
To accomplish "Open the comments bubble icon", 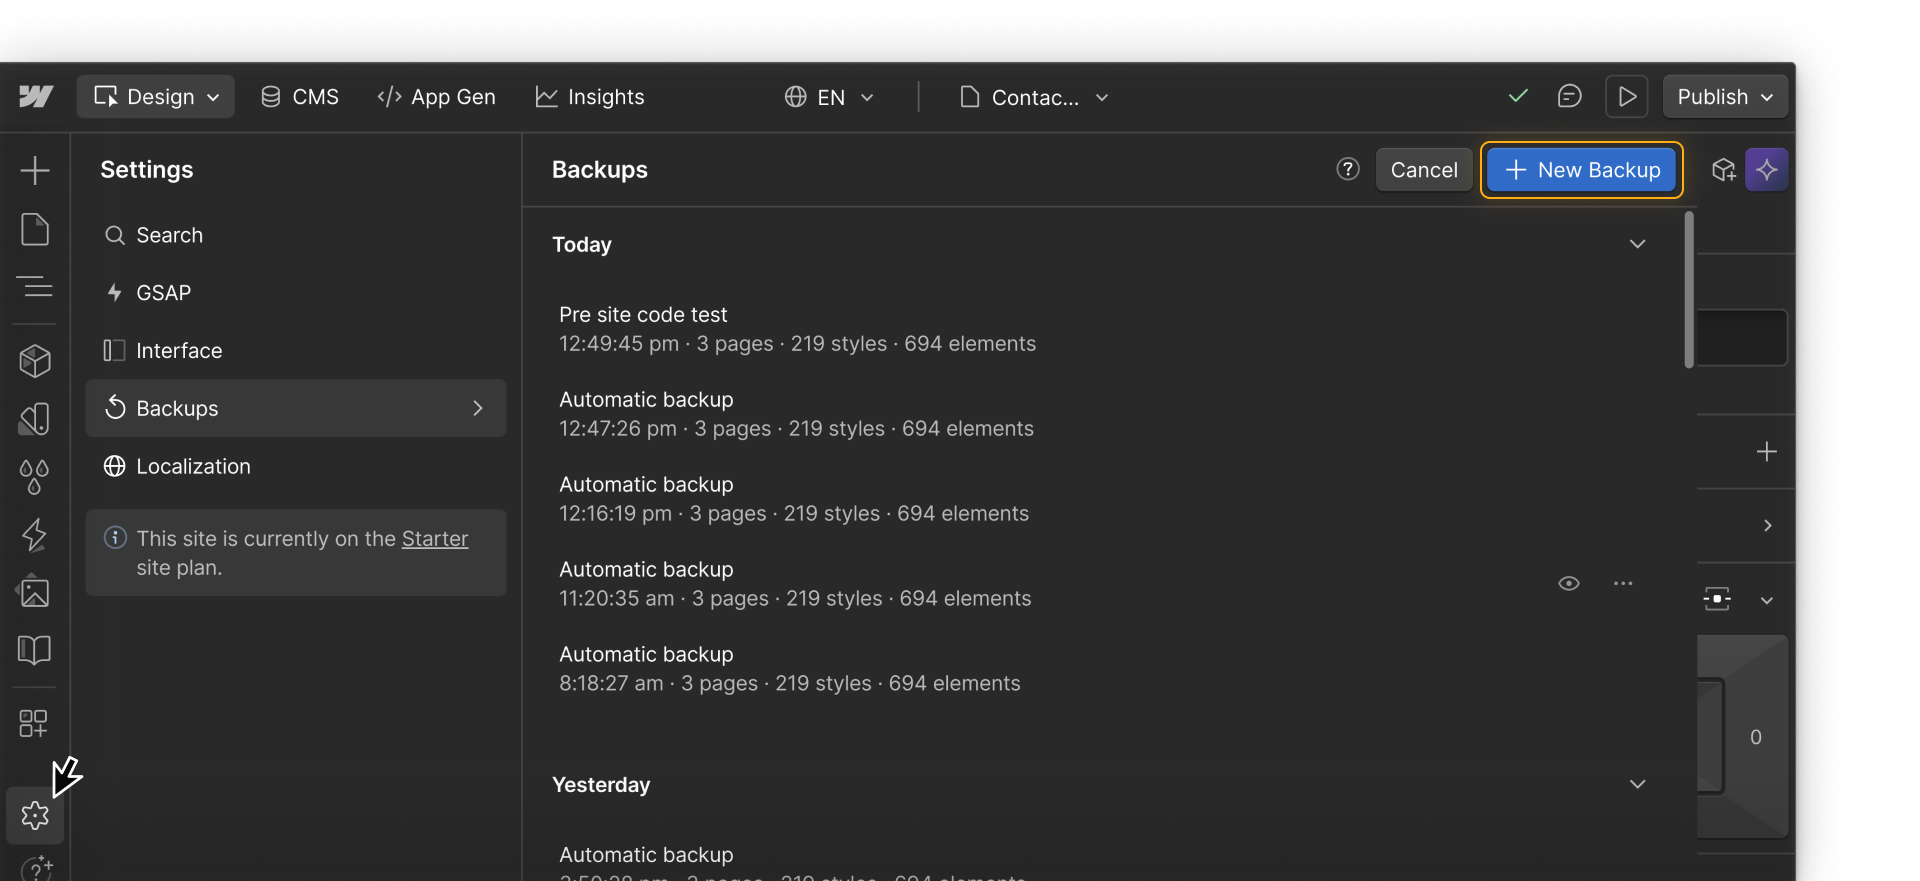I will click(x=1570, y=96).
